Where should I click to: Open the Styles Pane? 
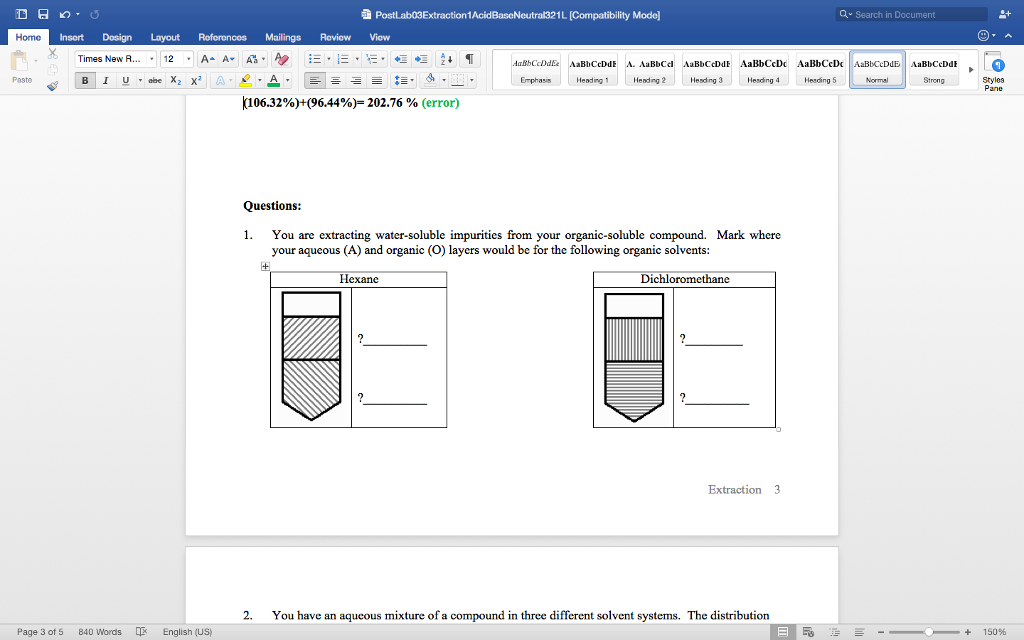coord(993,70)
